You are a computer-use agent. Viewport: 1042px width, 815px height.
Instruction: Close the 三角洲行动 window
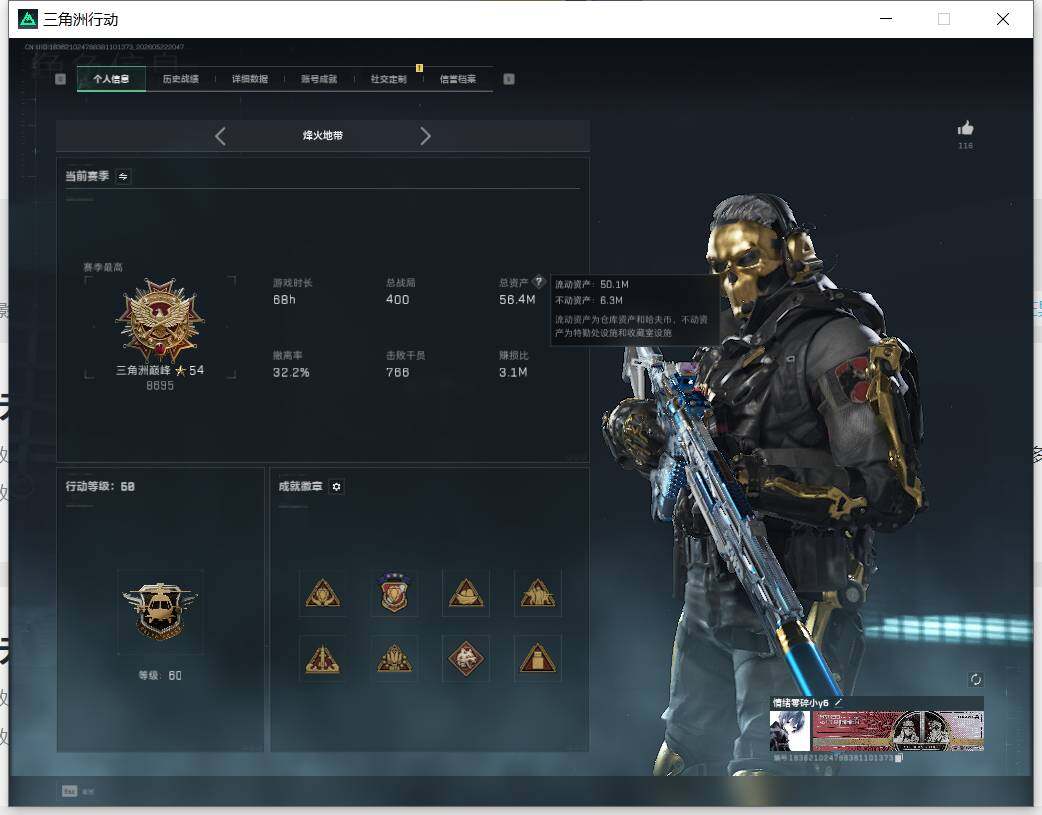[x=1003, y=19]
